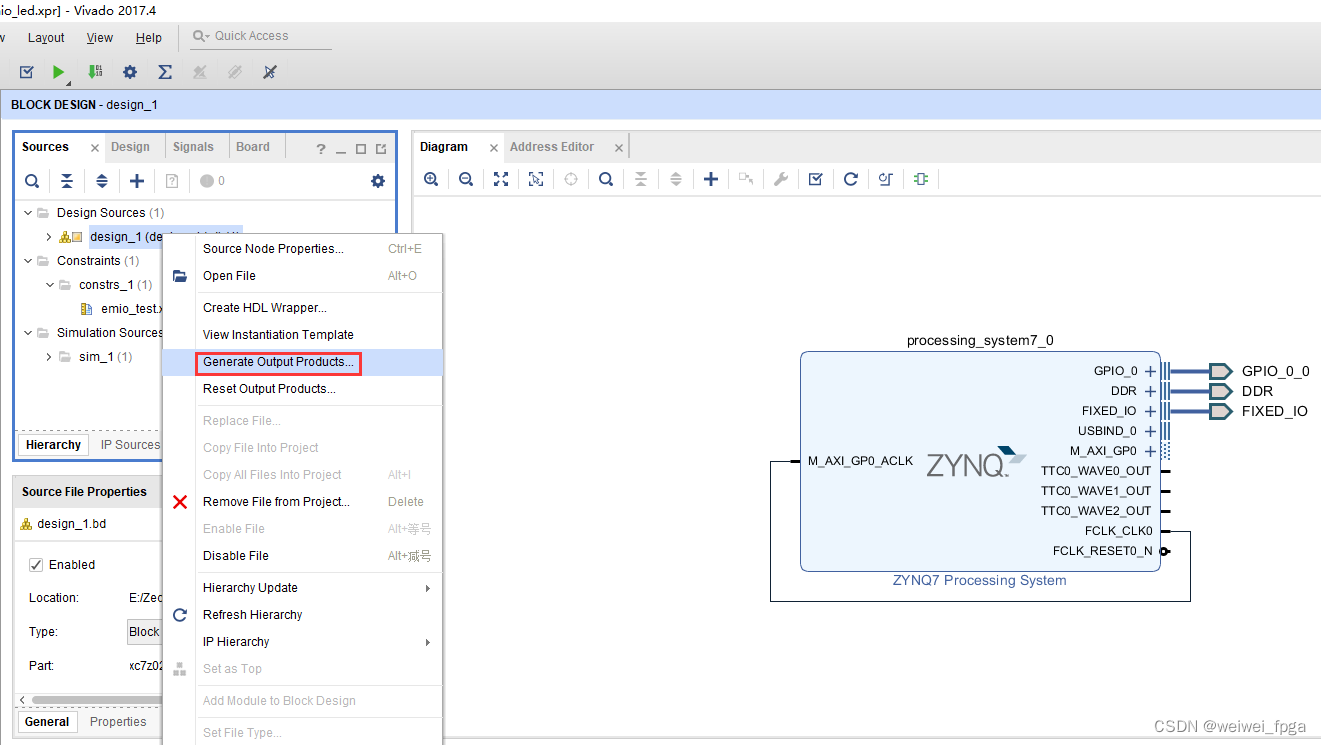Collapse the Simulation Sources tree node

[26, 333]
